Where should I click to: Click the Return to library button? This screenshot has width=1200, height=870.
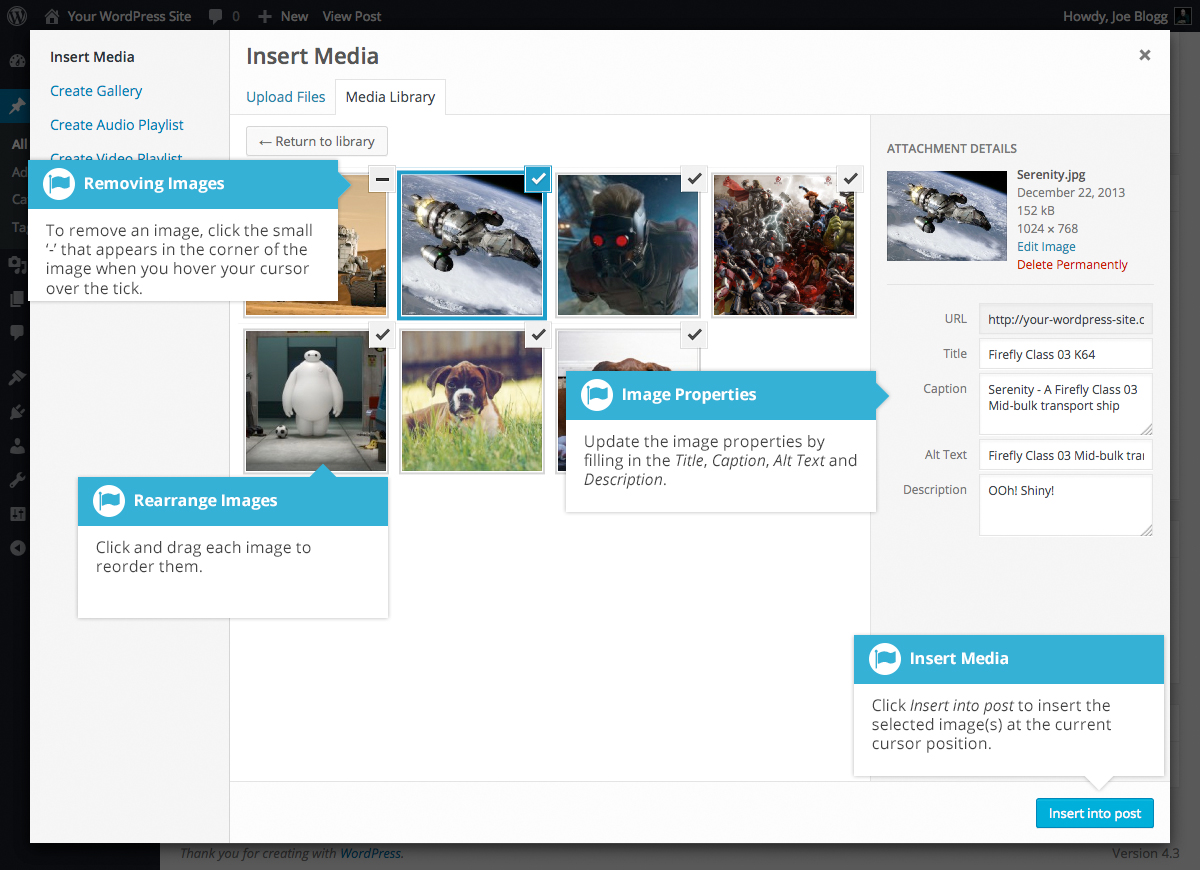click(x=317, y=141)
